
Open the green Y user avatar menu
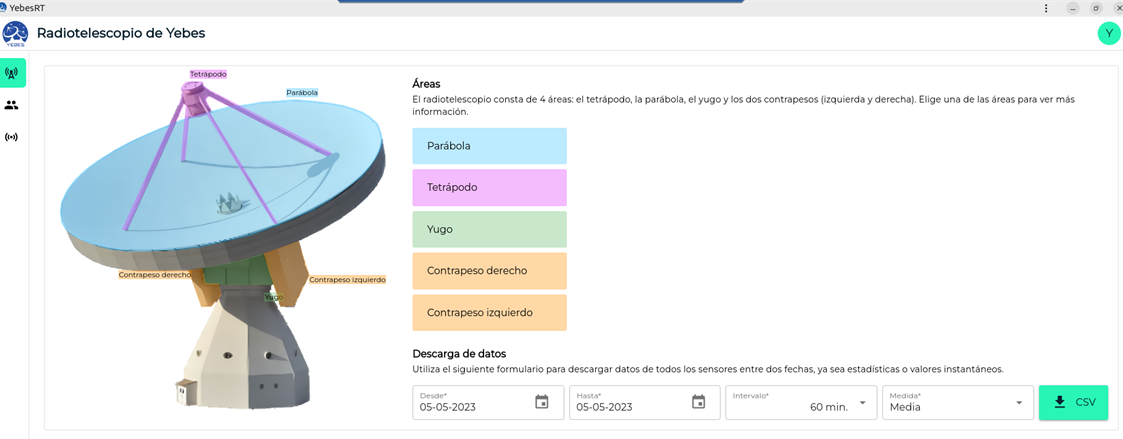(1109, 33)
